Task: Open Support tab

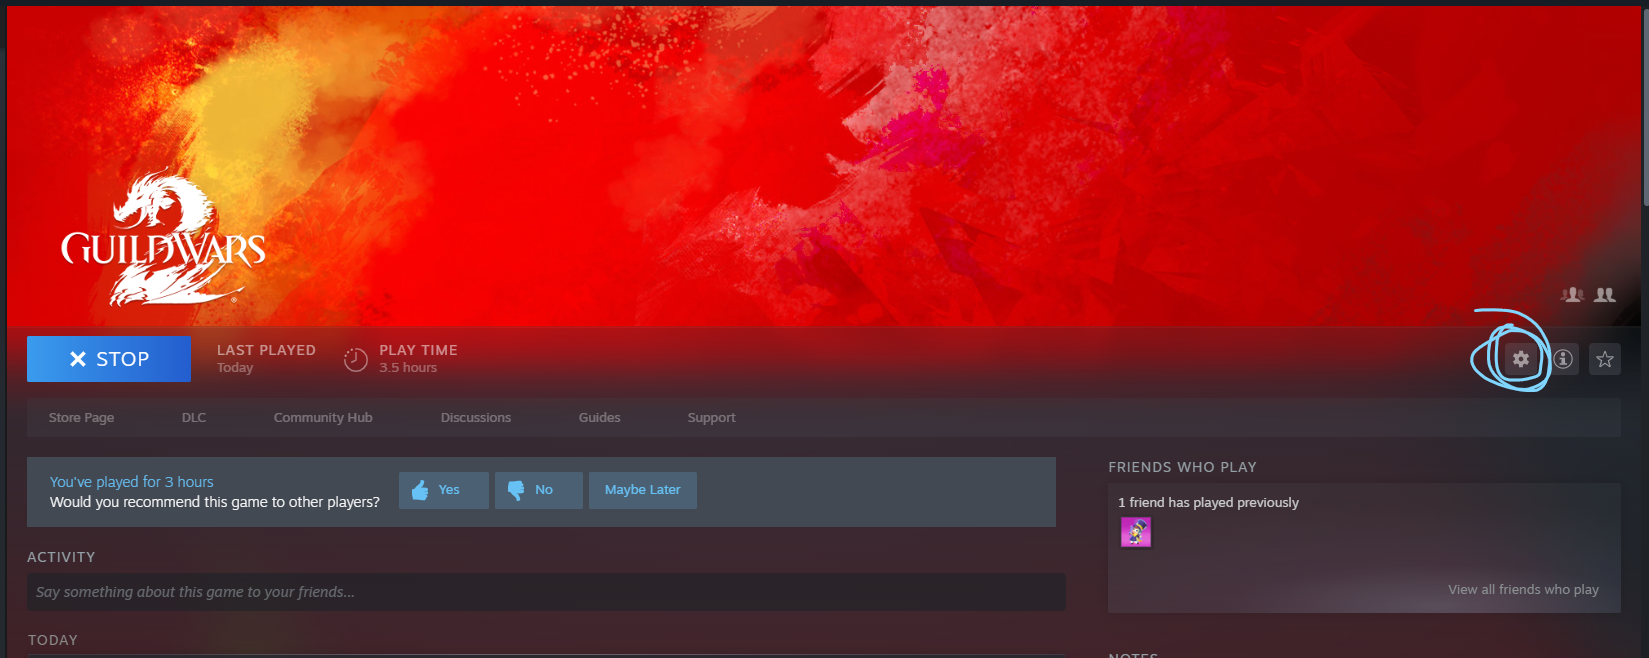Action: point(712,418)
